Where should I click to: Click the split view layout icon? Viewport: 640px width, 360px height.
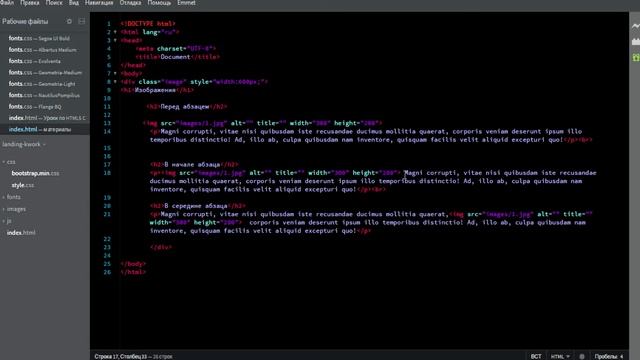click(x=82, y=21)
